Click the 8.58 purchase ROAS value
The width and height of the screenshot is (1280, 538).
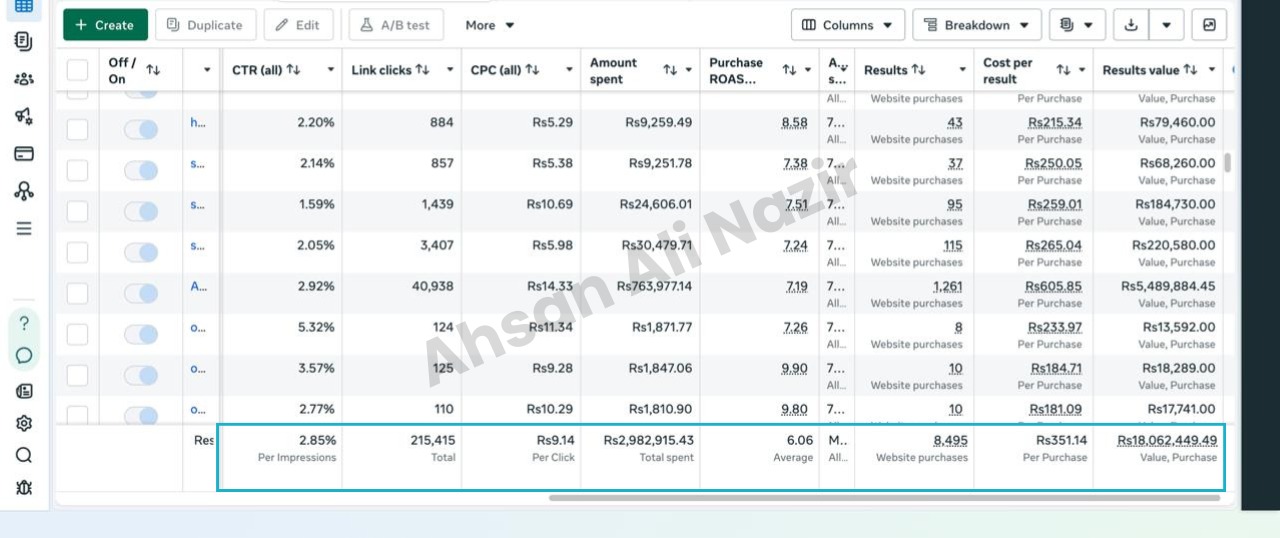click(795, 123)
